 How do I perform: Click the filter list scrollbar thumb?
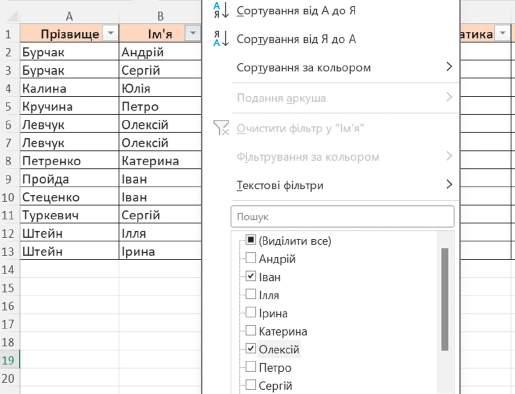tap(445, 299)
